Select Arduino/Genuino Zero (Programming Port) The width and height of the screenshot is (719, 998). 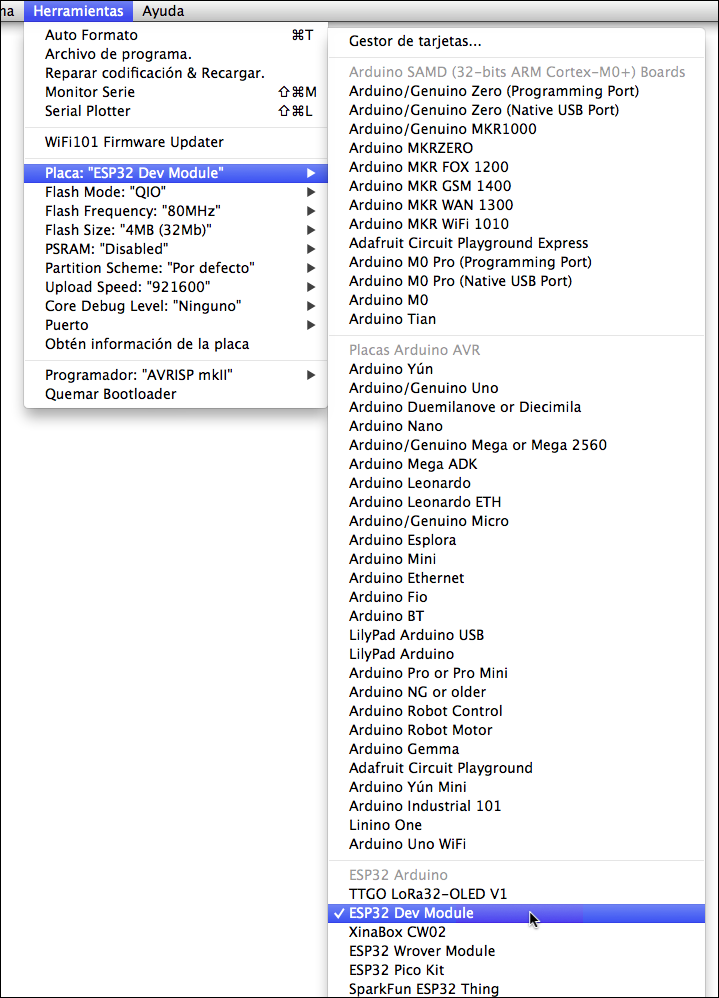tap(516, 91)
